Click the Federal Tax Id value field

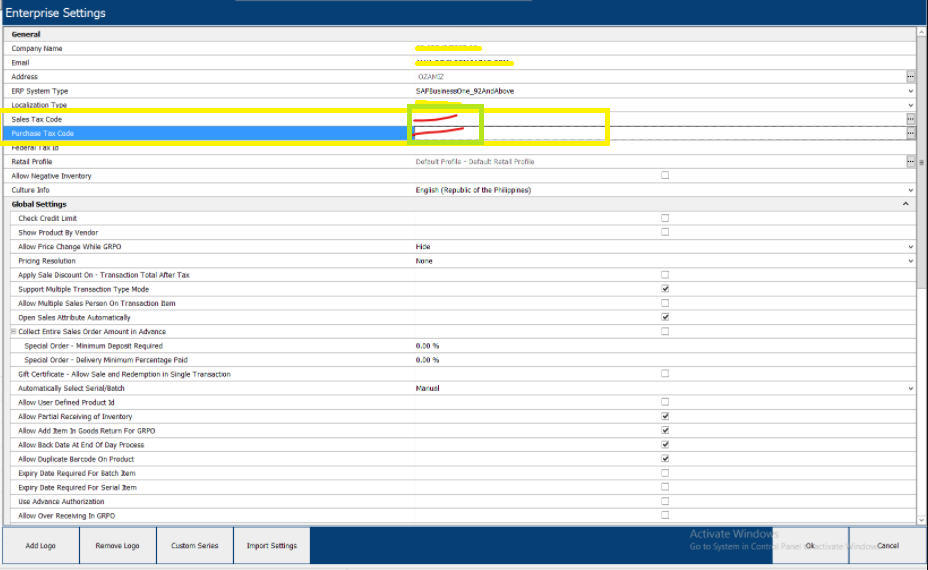coord(665,147)
